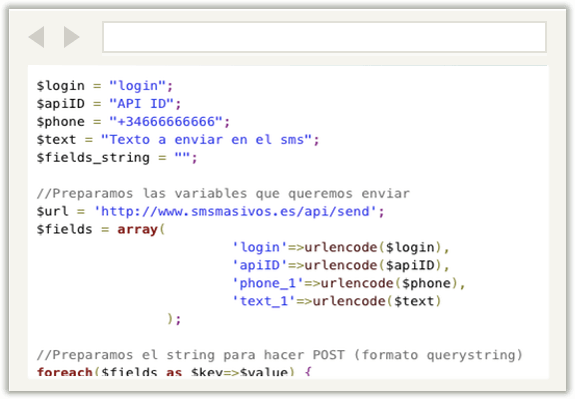The width and height of the screenshot is (575, 399).
Task: Go forward with the right arrow button
Action: click(x=72, y=37)
